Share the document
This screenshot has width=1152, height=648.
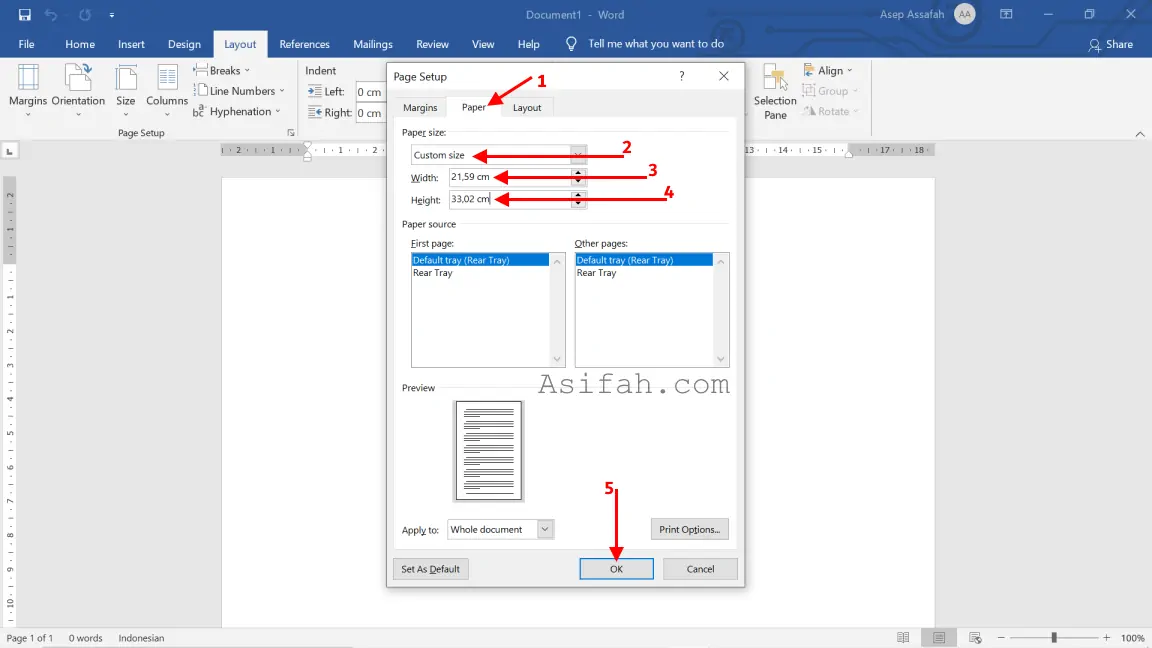coord(1111,44)
